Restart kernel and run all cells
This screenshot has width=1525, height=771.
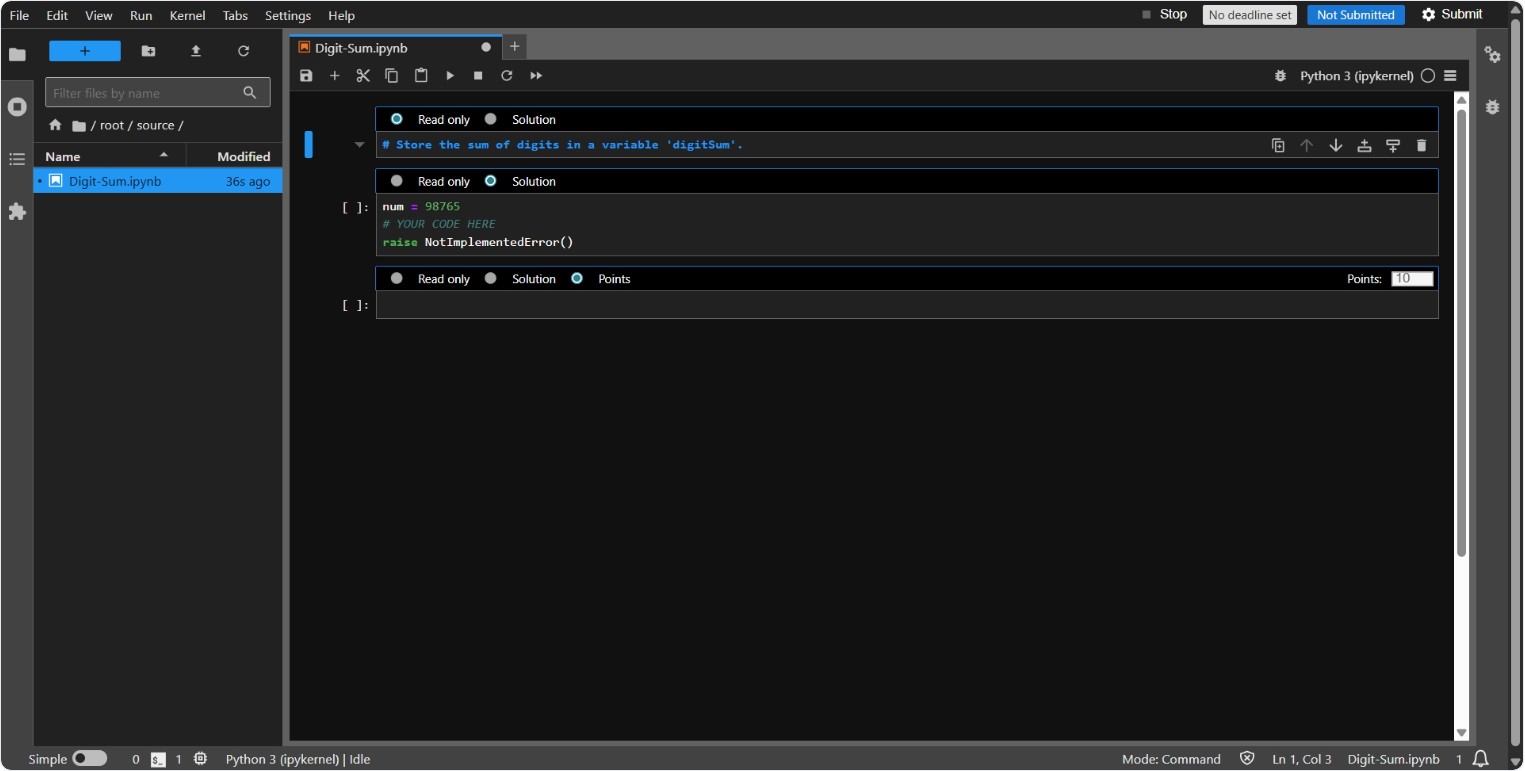[536, 76]
